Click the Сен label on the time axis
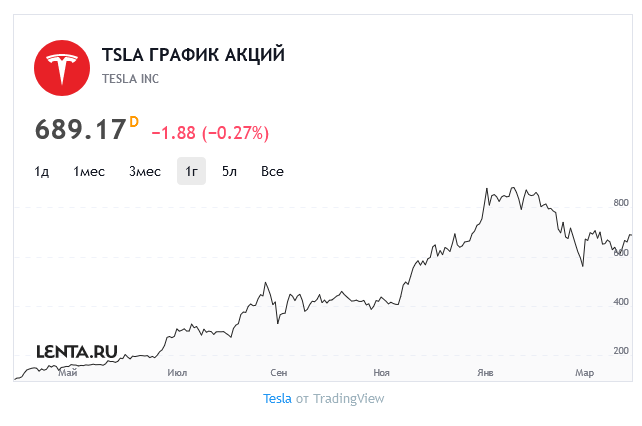 pos(279,373)
